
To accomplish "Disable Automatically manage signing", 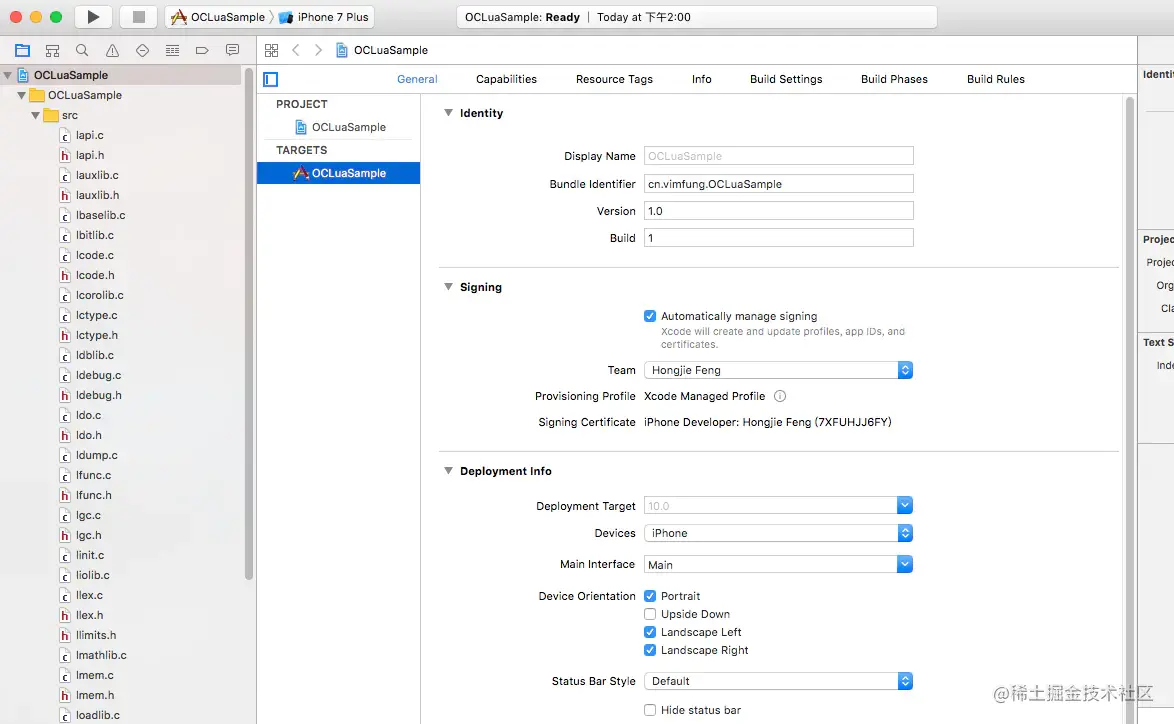I will 650,316.
